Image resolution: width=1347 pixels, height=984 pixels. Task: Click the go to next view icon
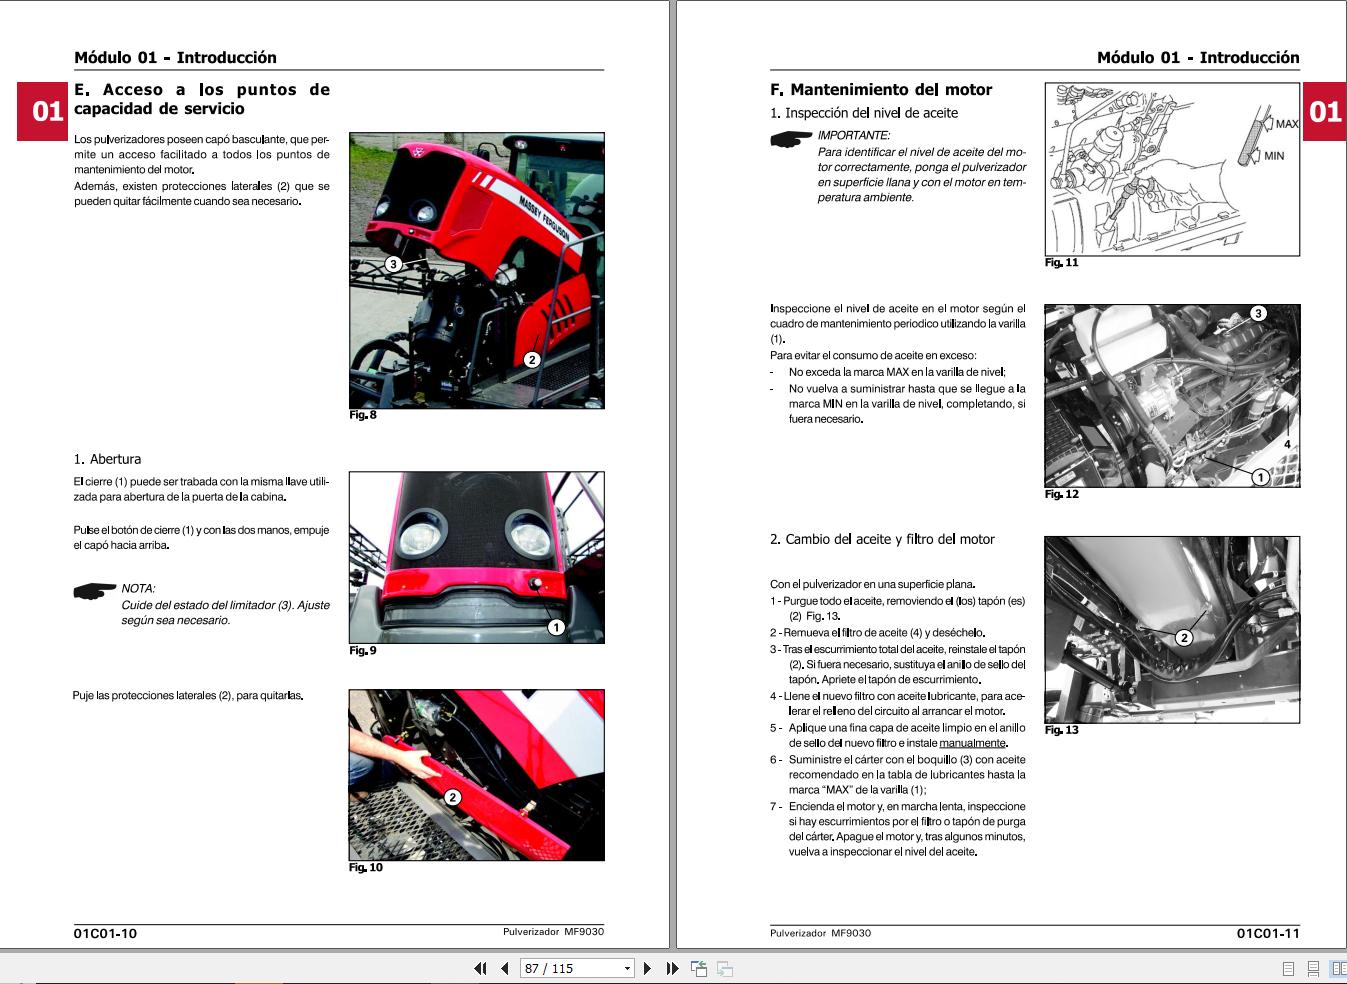tap(725, 968)
